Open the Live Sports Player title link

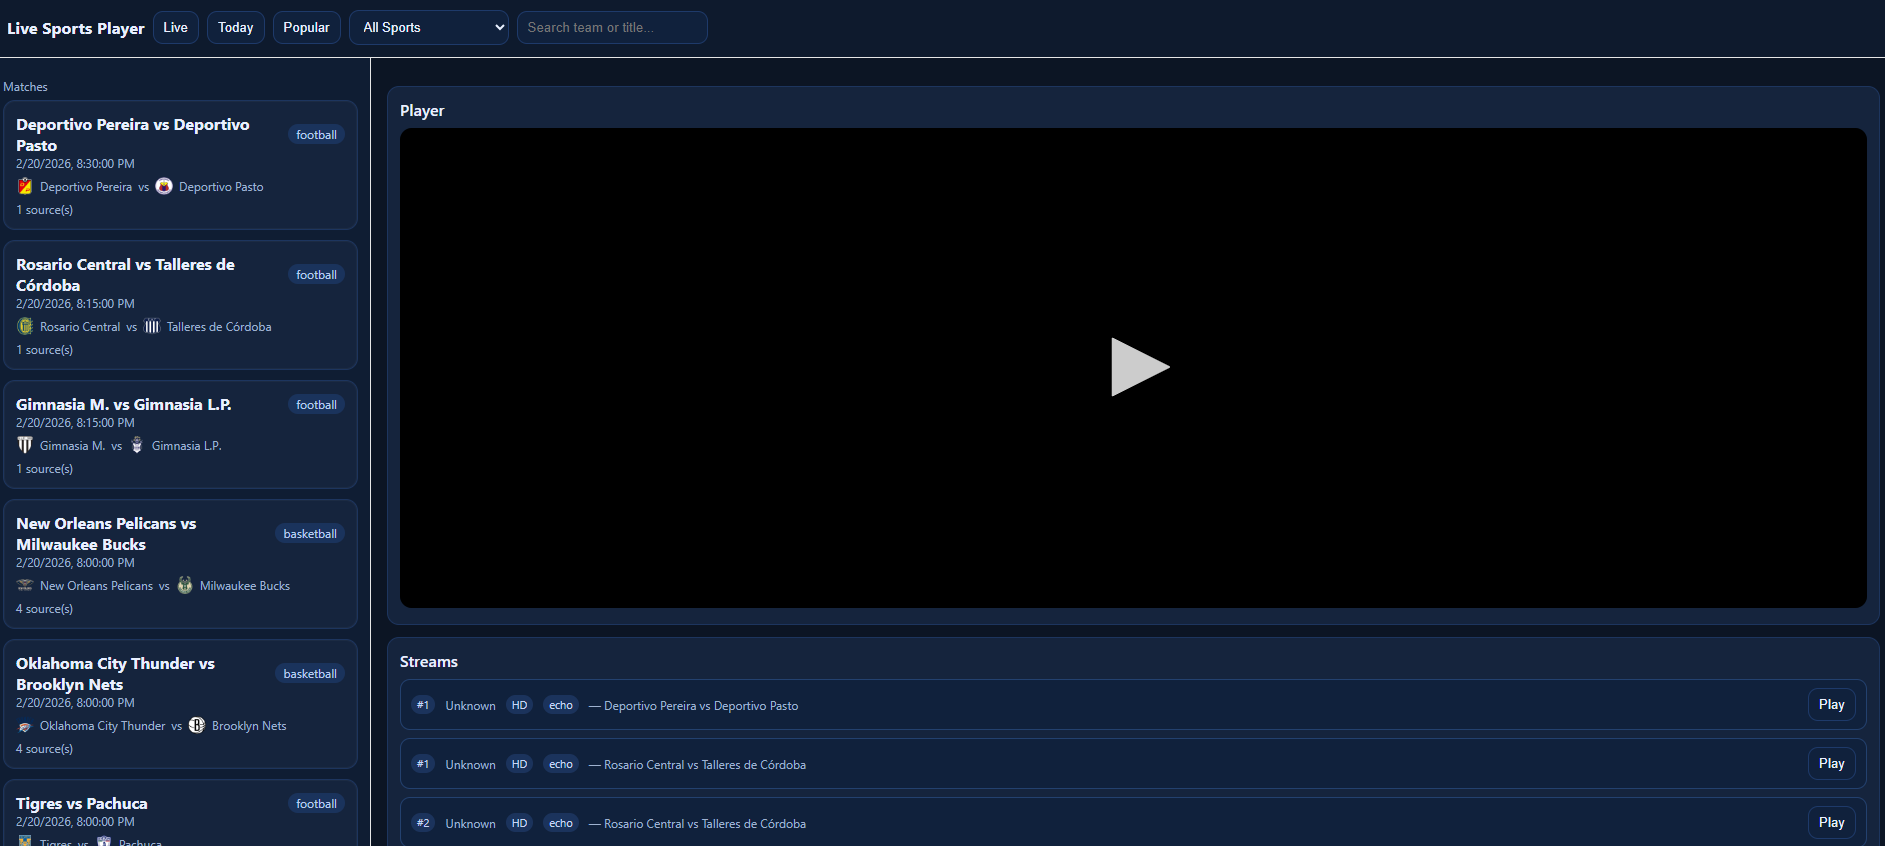76,28
